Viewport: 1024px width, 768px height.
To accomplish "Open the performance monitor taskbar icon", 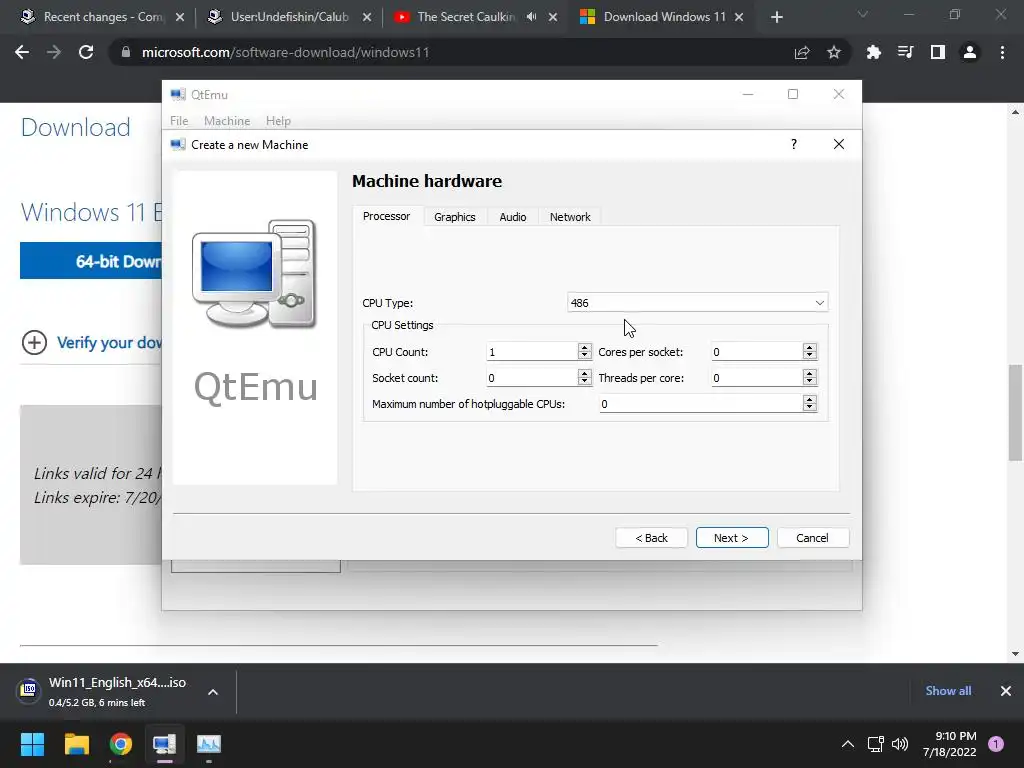I will (x=209, y=744).
